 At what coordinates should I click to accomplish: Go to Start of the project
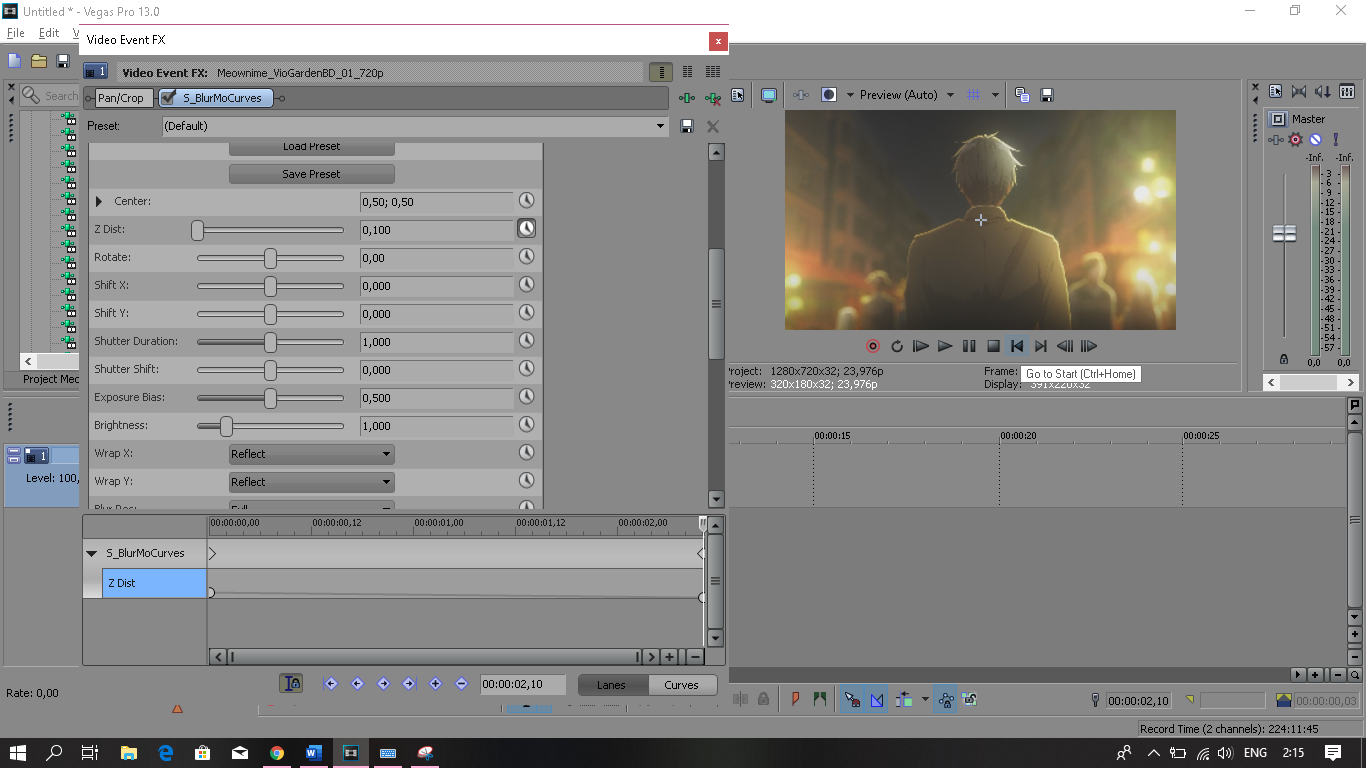click(x=1017, y=346)
